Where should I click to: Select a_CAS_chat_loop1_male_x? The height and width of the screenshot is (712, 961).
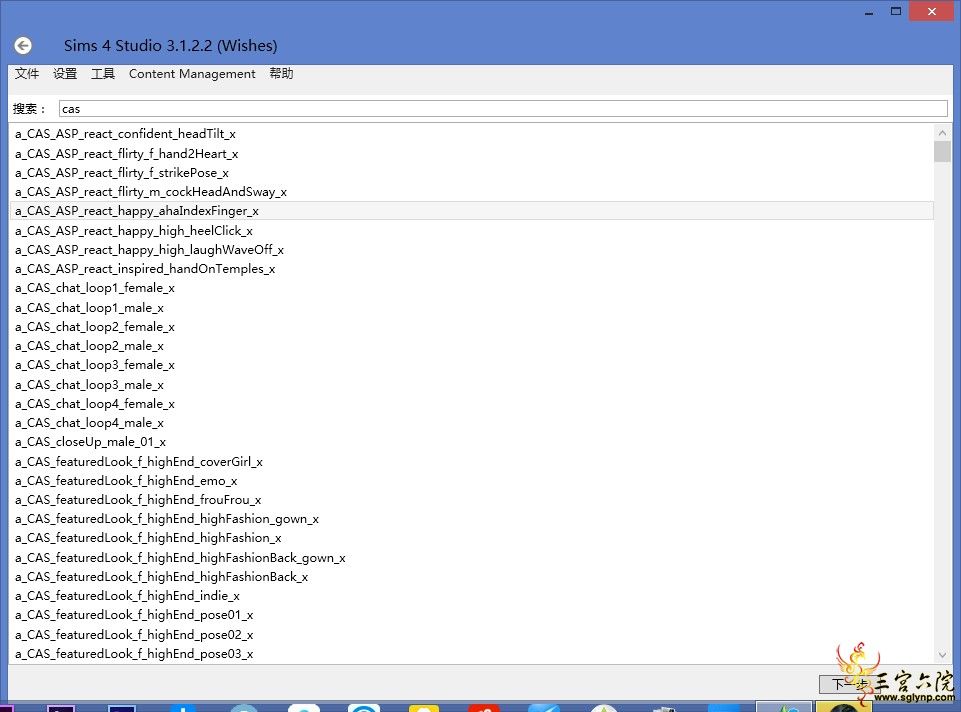(471, 307)
